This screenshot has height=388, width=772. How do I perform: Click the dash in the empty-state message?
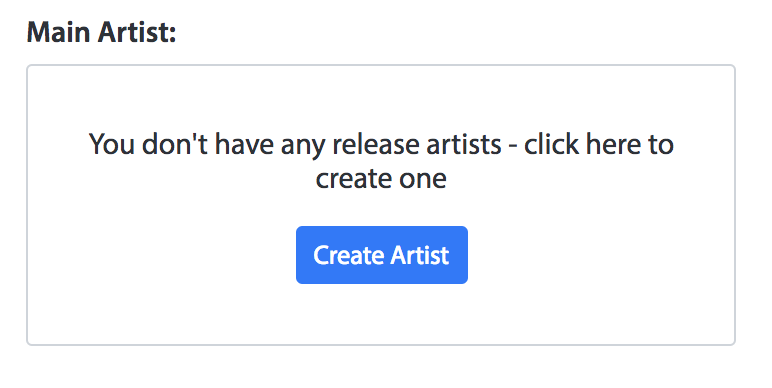pos(512,147)
